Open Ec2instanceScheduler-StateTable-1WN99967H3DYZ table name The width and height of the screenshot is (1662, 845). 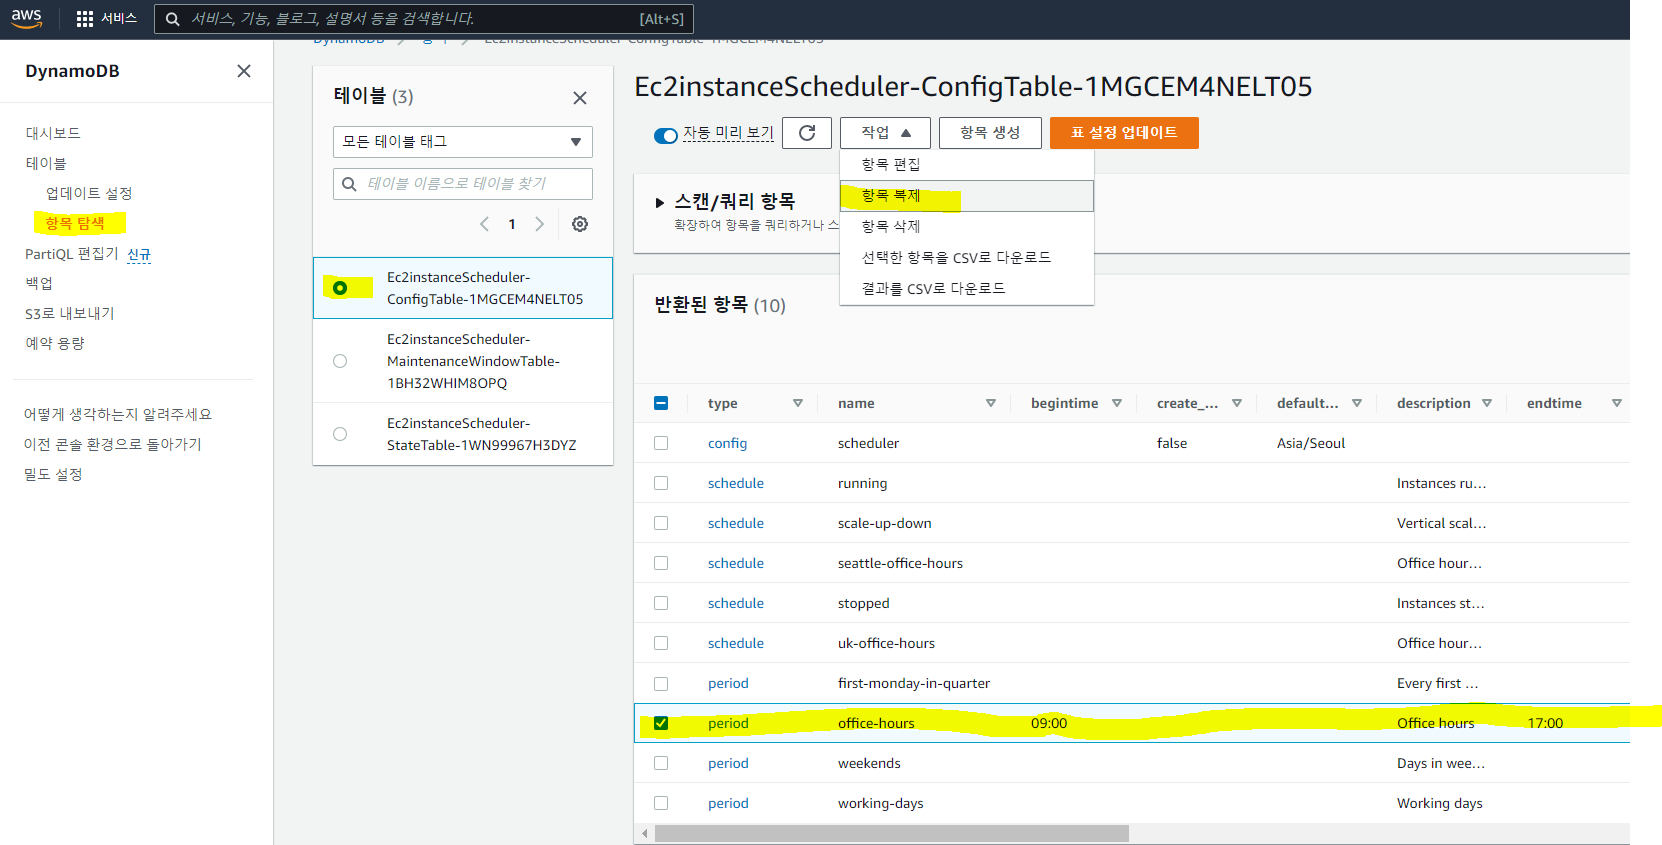(x=482, y=434)
